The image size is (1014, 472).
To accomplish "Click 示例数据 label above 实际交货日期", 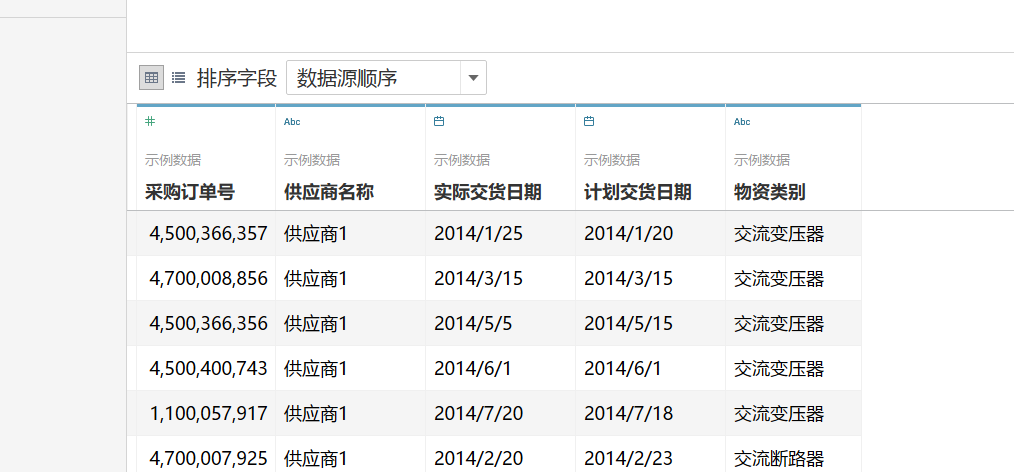I will point(462,160).
